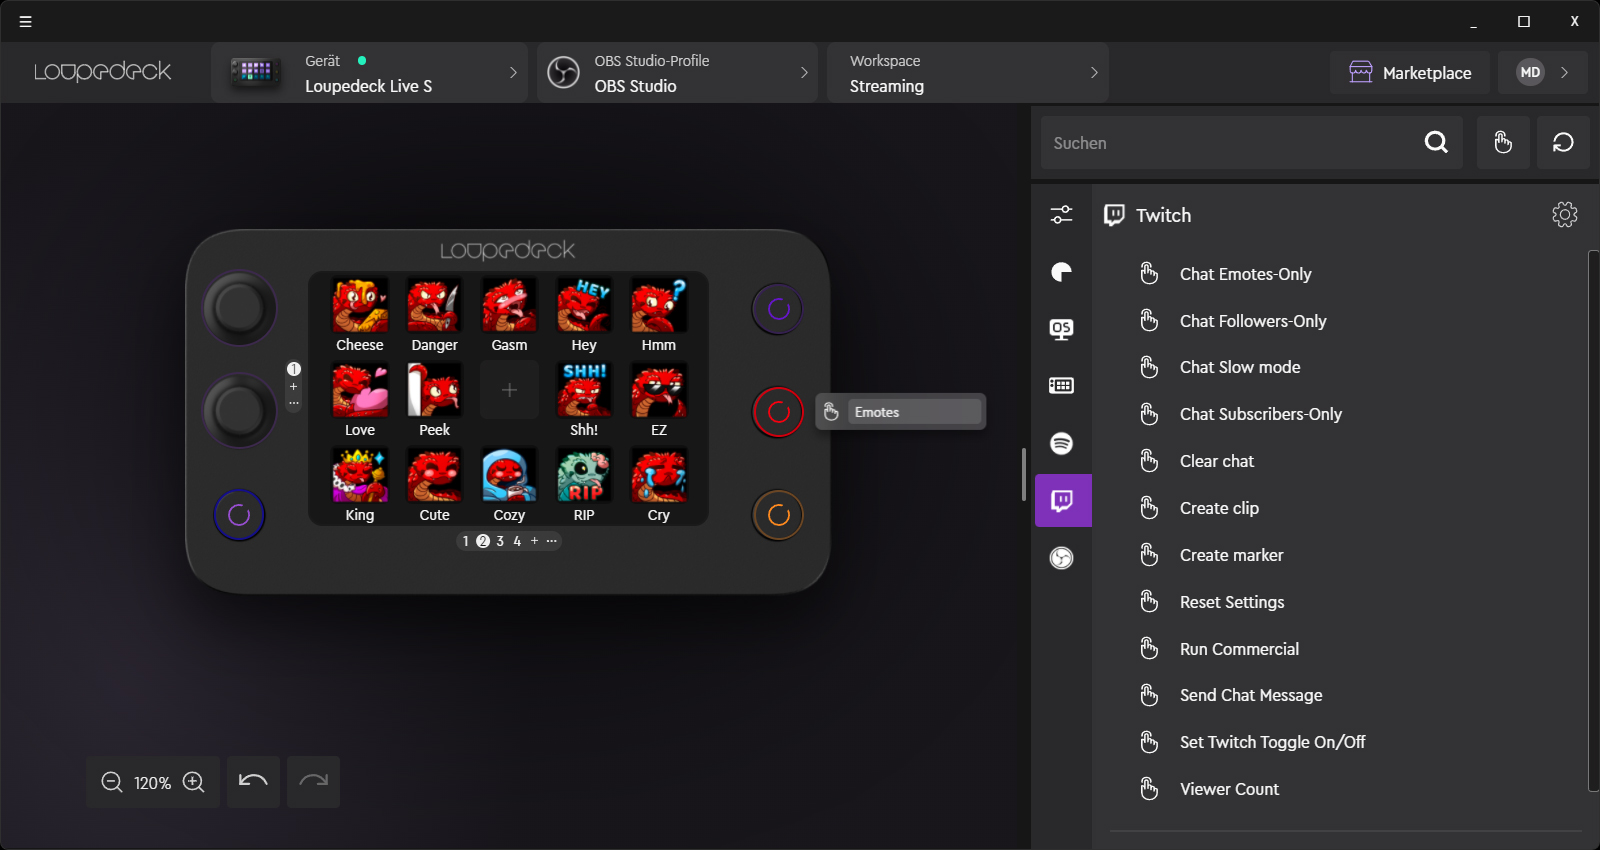Select the Twitch plugin sidebar icon
The width and height of the screenshot is (1600, 850).
click(1062, 500)
